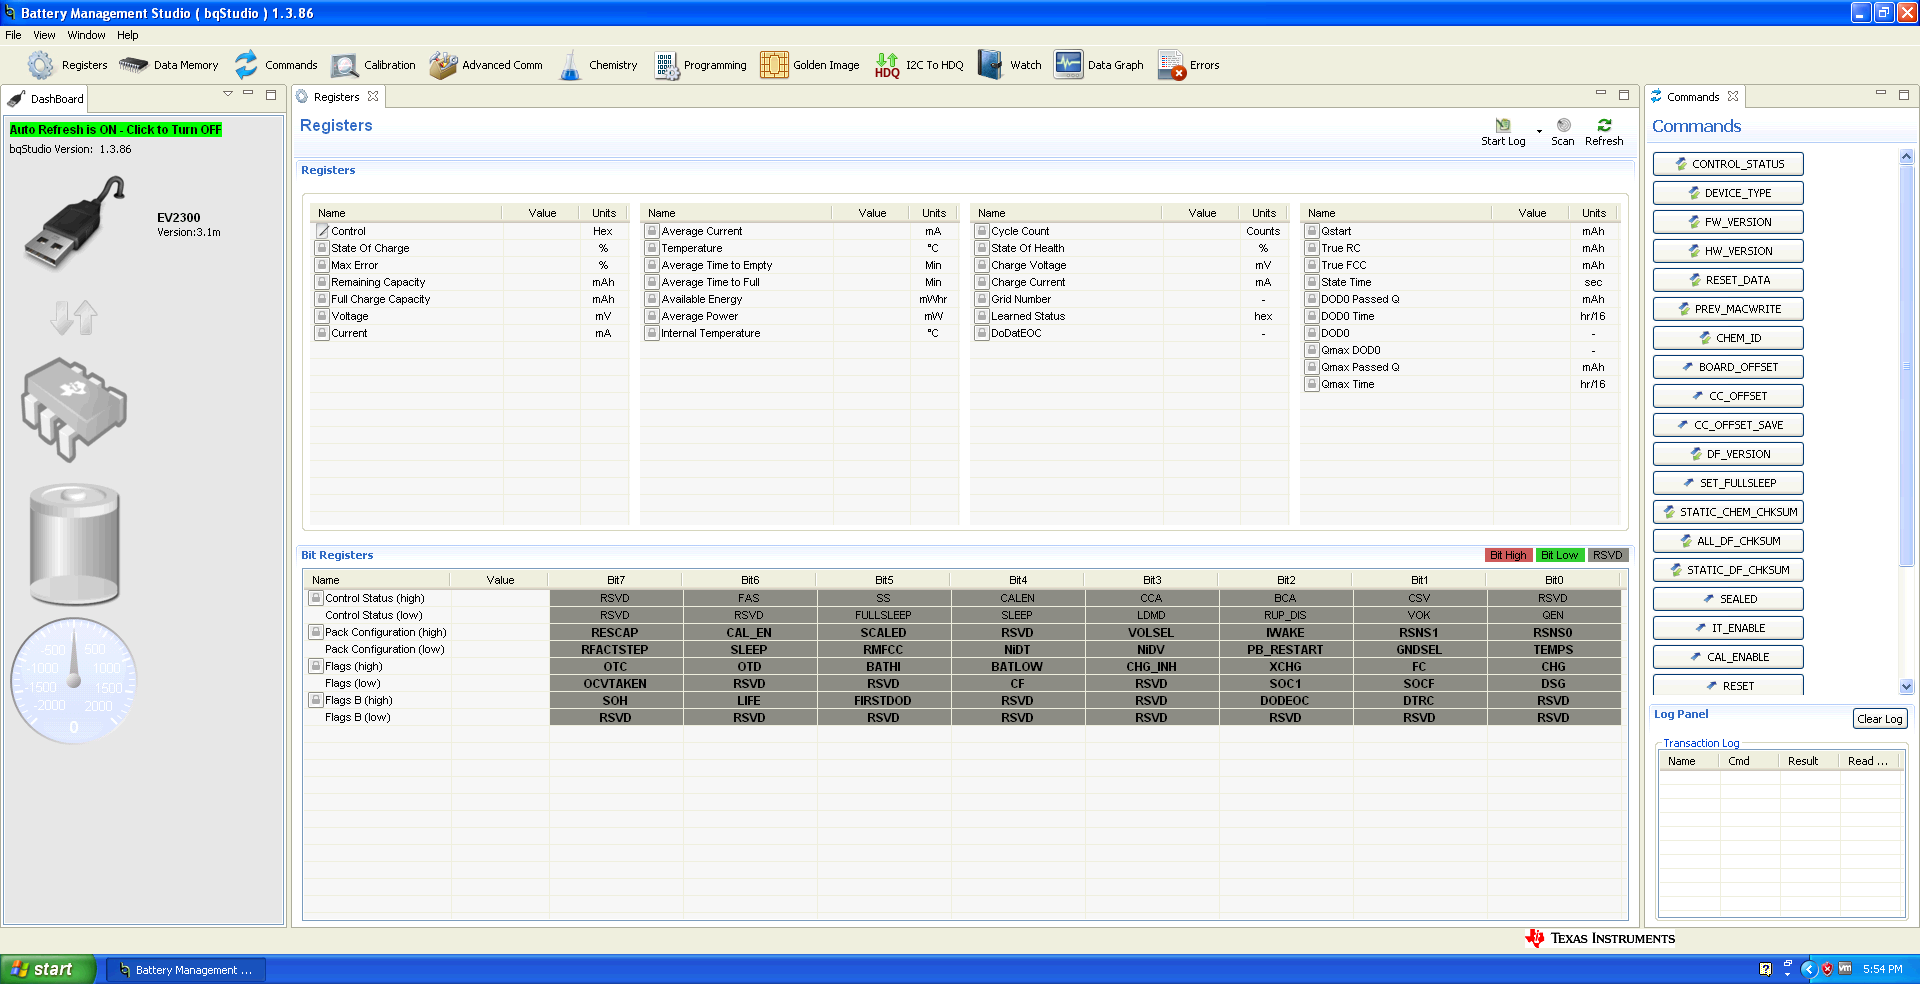Open the File menu

pos(13,35)
